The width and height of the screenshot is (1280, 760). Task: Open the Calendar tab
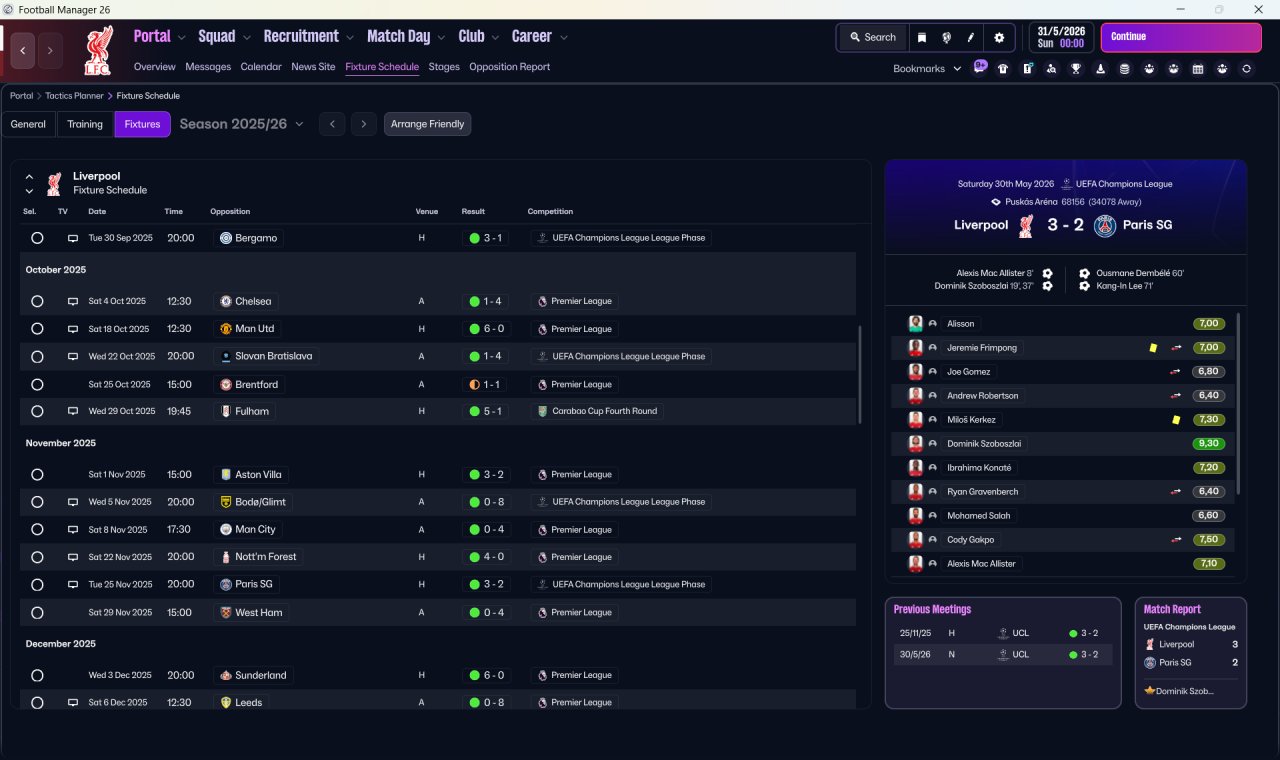click(x=261, y=67)
